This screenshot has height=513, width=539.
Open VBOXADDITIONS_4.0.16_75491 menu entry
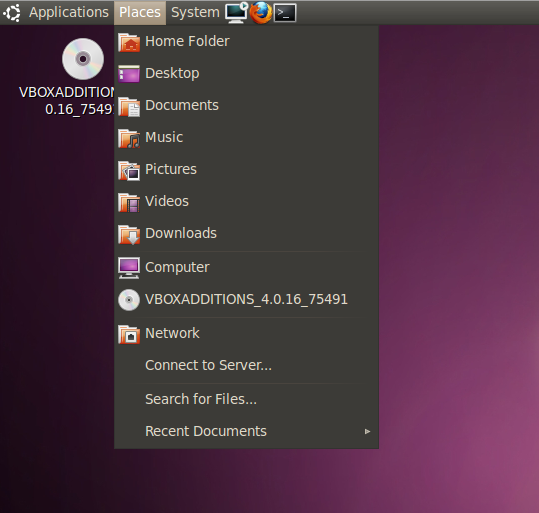pyautogui.click(x=246, y=300)
